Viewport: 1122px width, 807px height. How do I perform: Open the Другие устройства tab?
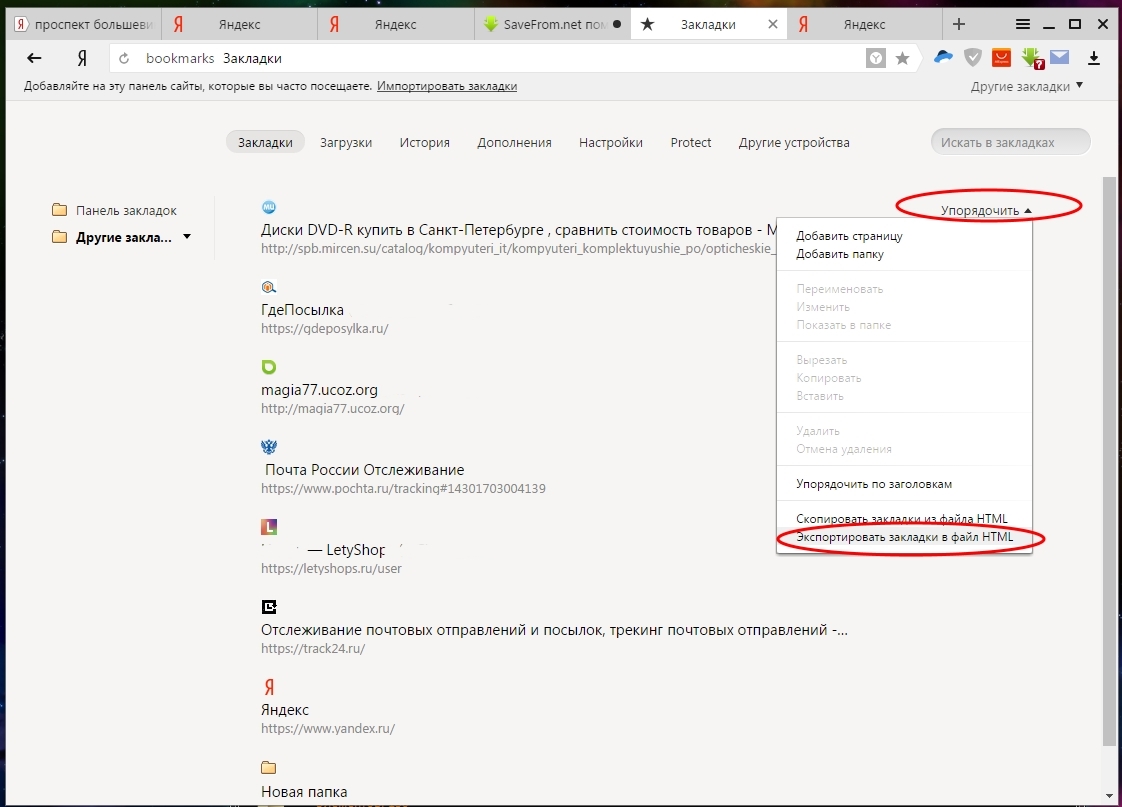(794, 142)
